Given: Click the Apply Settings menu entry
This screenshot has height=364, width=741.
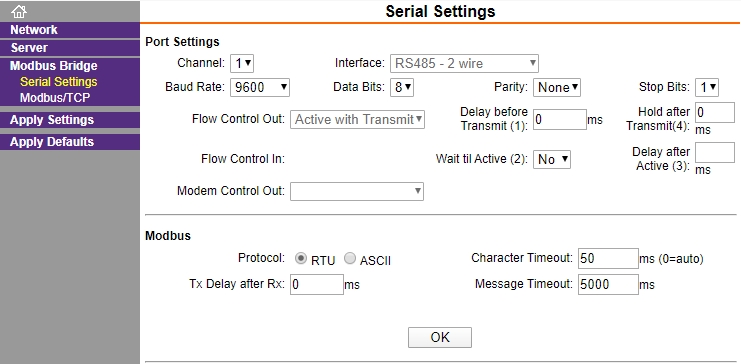Looking at the screenshot, I should [x=70, y=120].
